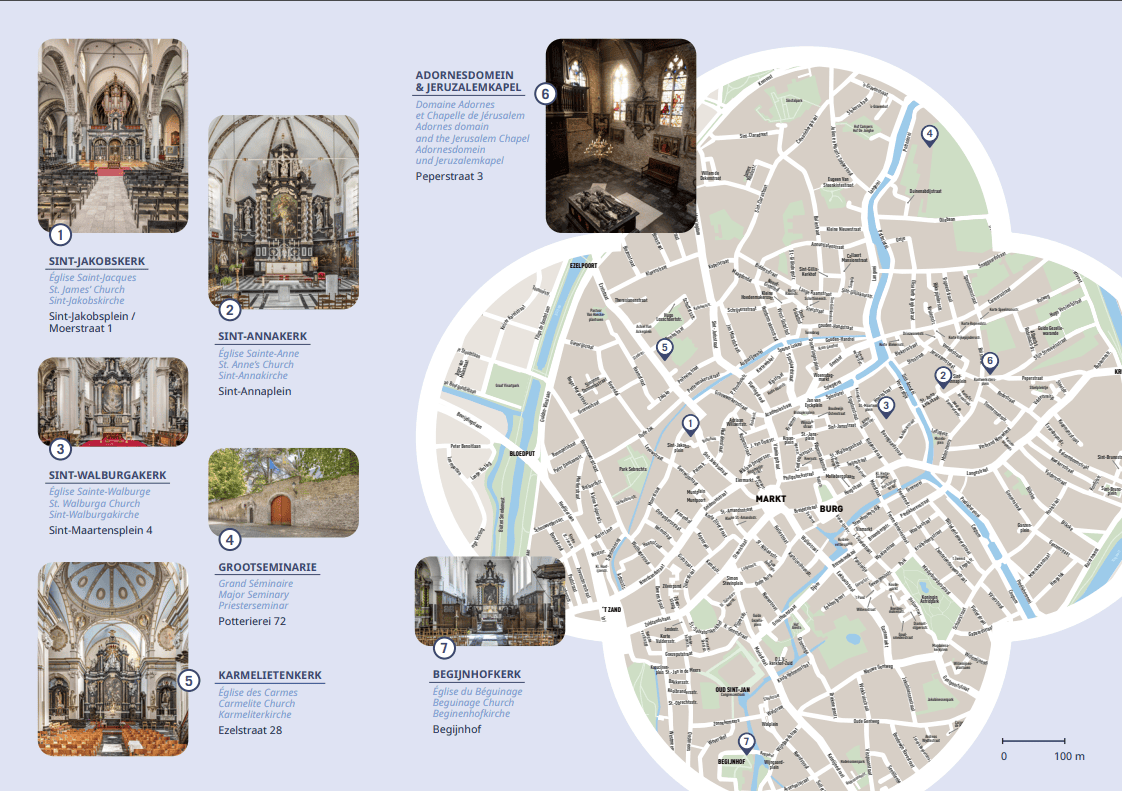The image size is (1122, 791).
Task: Open the Jeruzalemkapel dark chapel photo
Action: point(621,136)
